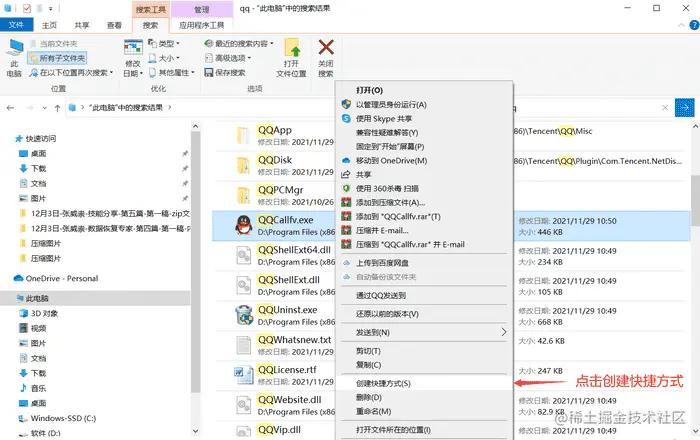Image resolution: width=700 pixels, height=440 pixels.
Task: Select QQDisk folder icon
Action: [x=244, y=166]
